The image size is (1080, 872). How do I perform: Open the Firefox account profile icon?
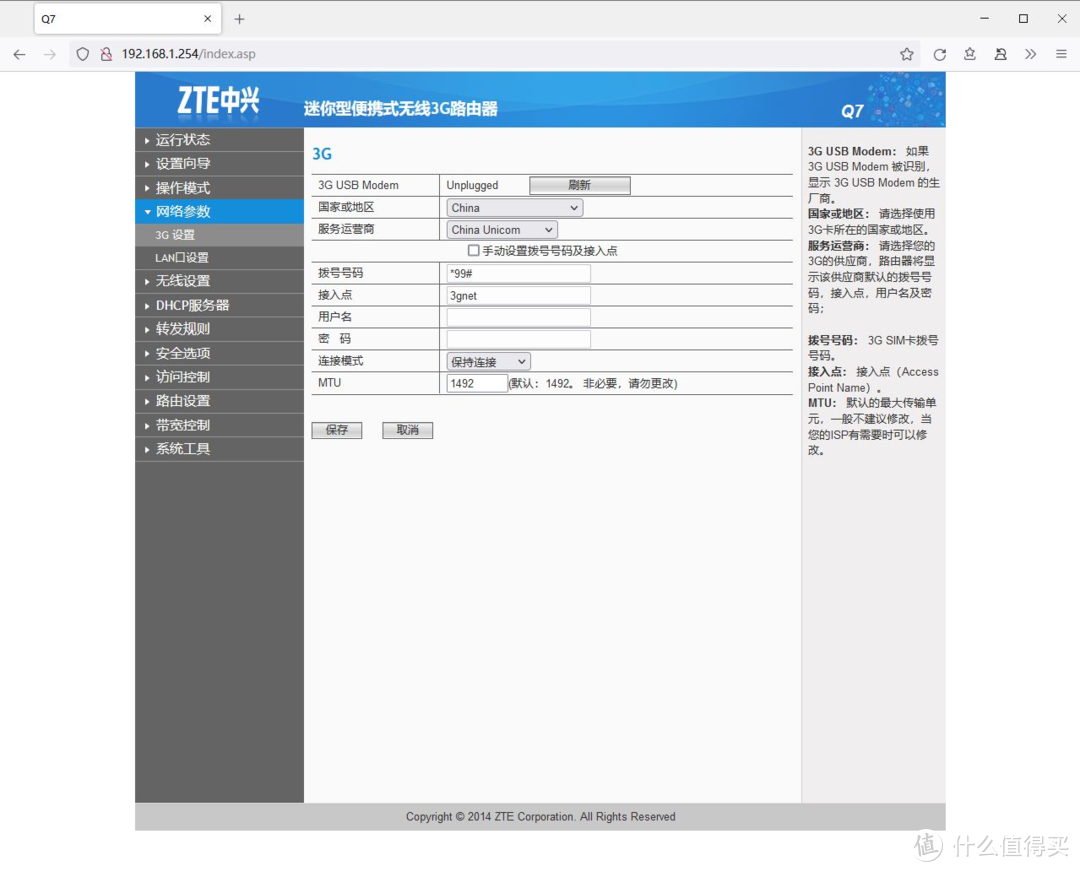point(1000,54)
